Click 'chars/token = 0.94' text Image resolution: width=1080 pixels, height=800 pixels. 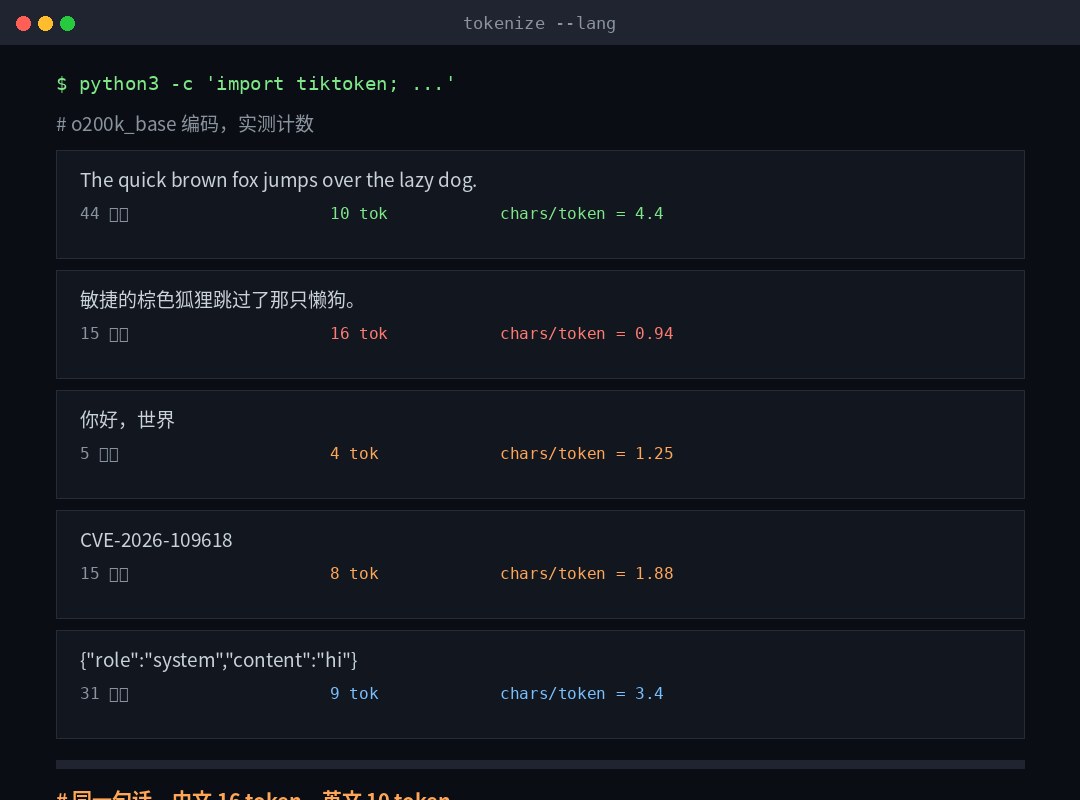click(587, 334)
